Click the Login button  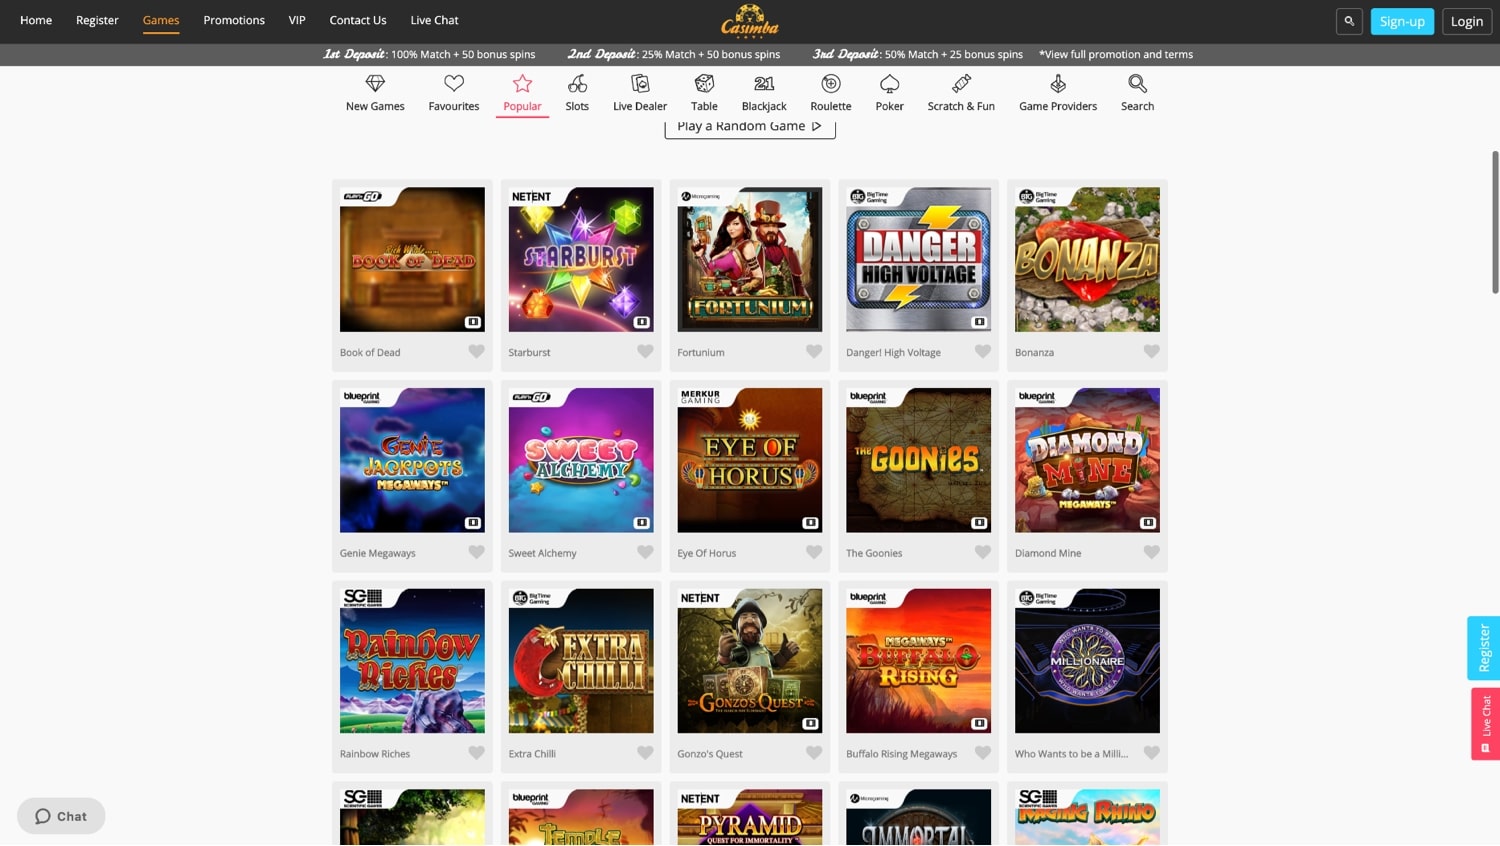click(1467, 21)
